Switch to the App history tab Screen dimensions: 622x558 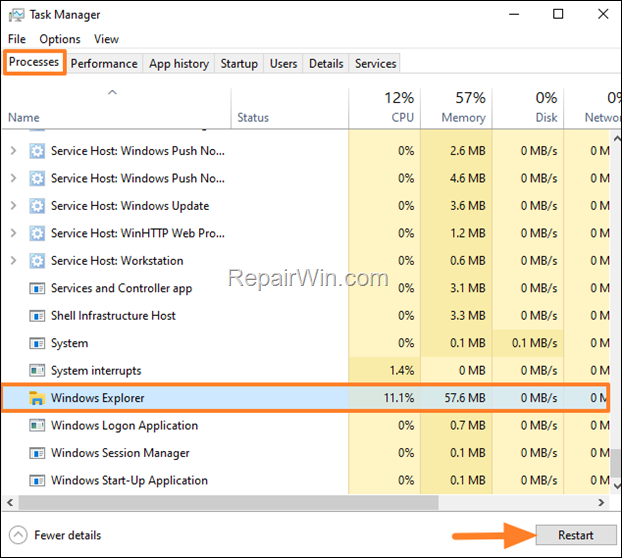click(179, 63)
